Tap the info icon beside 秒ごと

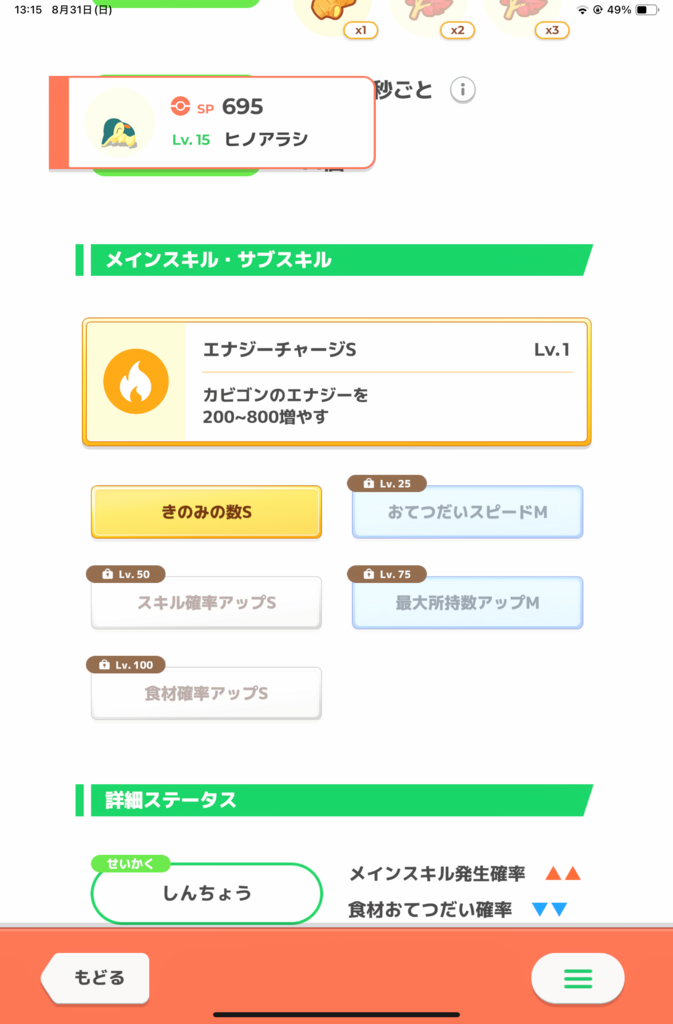pos(461,90)
